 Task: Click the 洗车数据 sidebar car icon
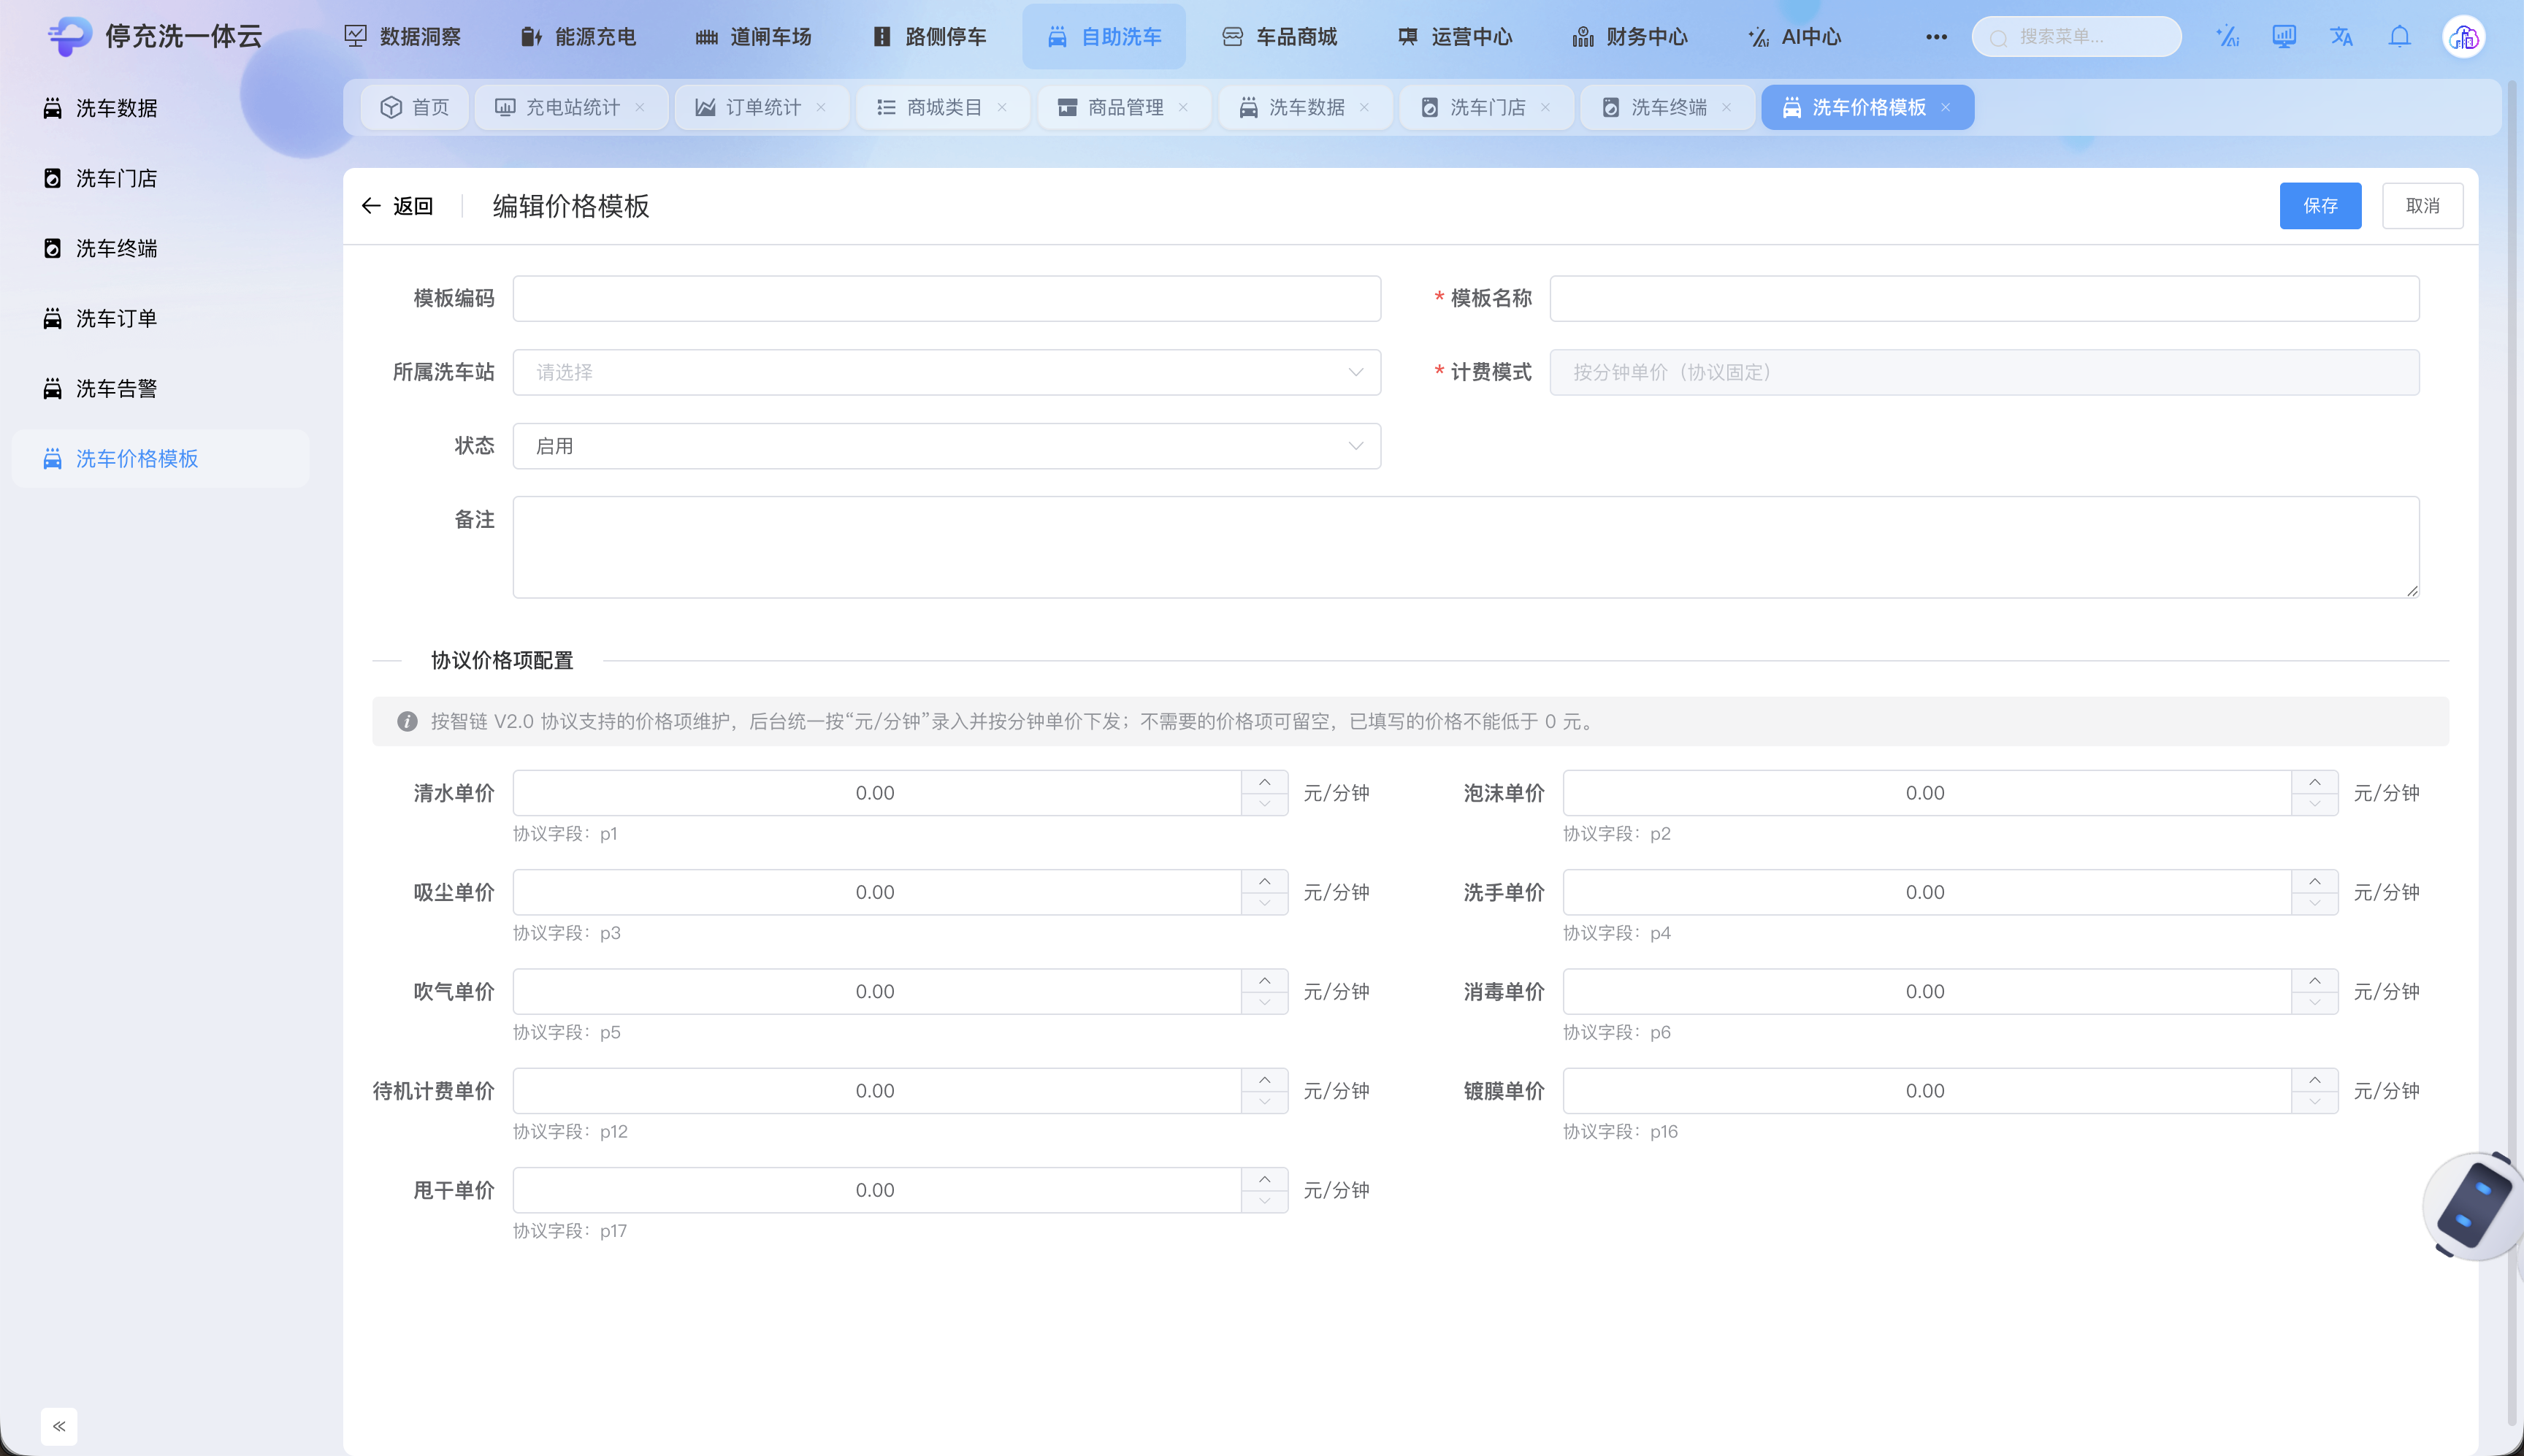pyautogui.click(x=52, y=108)
